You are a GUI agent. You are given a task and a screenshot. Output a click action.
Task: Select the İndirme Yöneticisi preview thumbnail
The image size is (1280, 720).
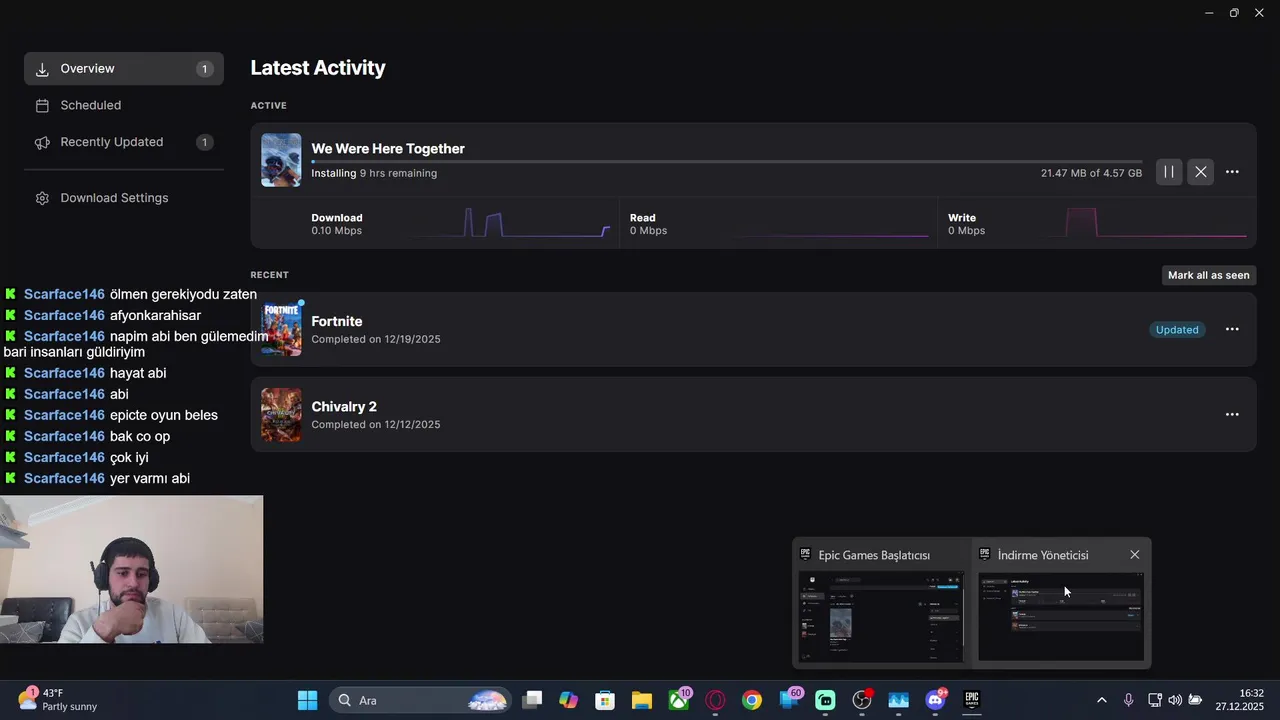click(1061, 617)
